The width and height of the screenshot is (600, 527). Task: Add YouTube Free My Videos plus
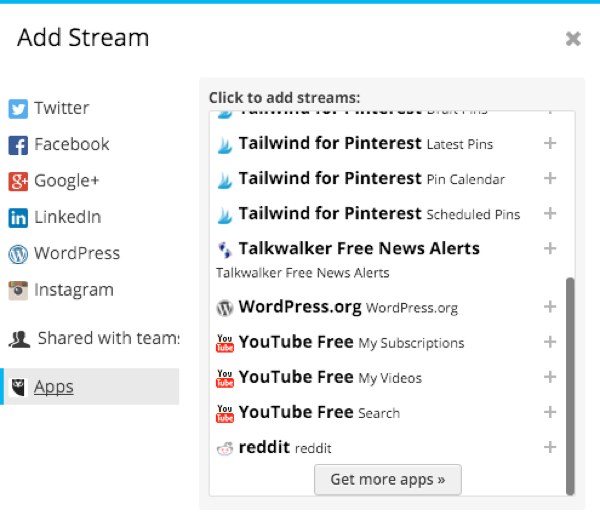(550, 377)
